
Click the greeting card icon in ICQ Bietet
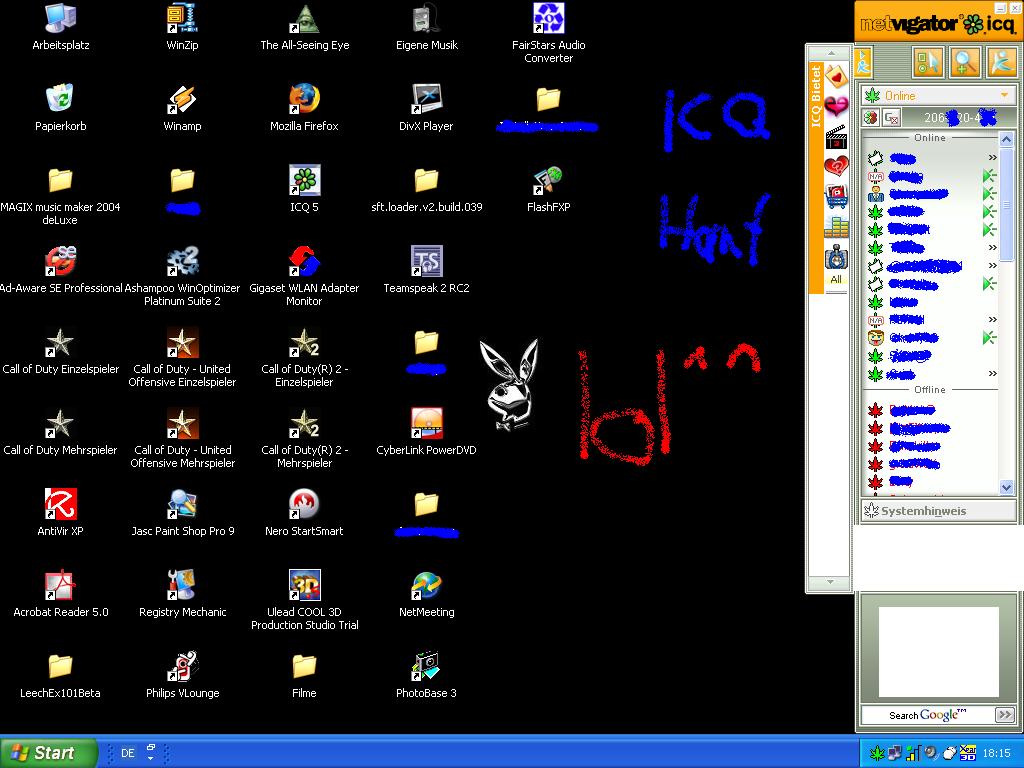(x=836, y=76)
